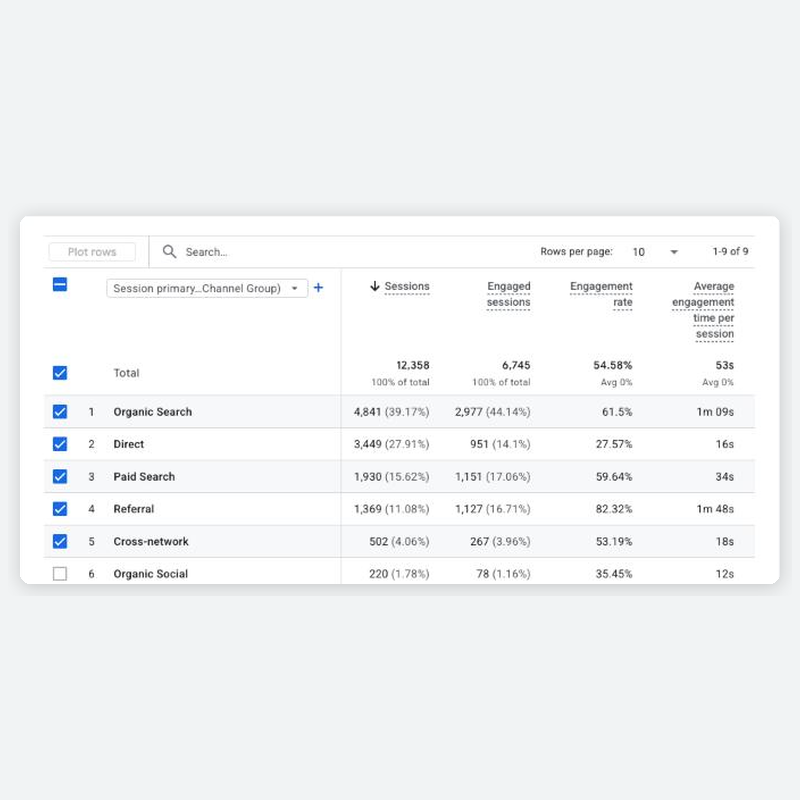
Task: Click Cross-network sessions 502 cell
Action: [399, 541]
